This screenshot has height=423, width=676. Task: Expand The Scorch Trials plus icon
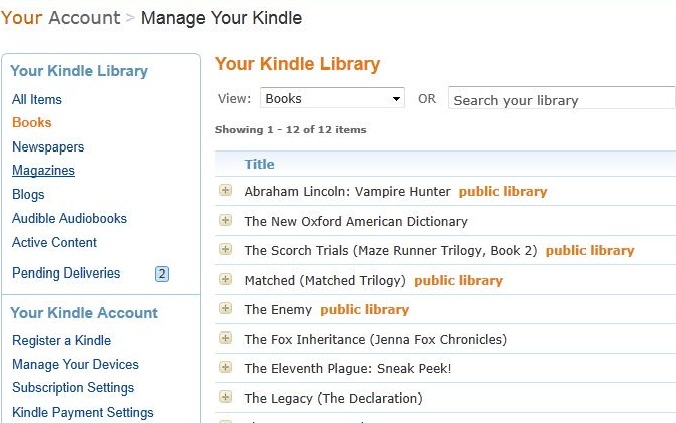tap(225, 249)
